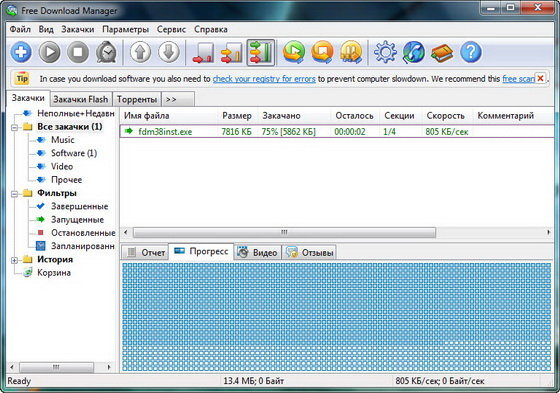Click the tree panel scroll left arrow
The width and height of the screenshot is (560, 393).
[12, 367]
